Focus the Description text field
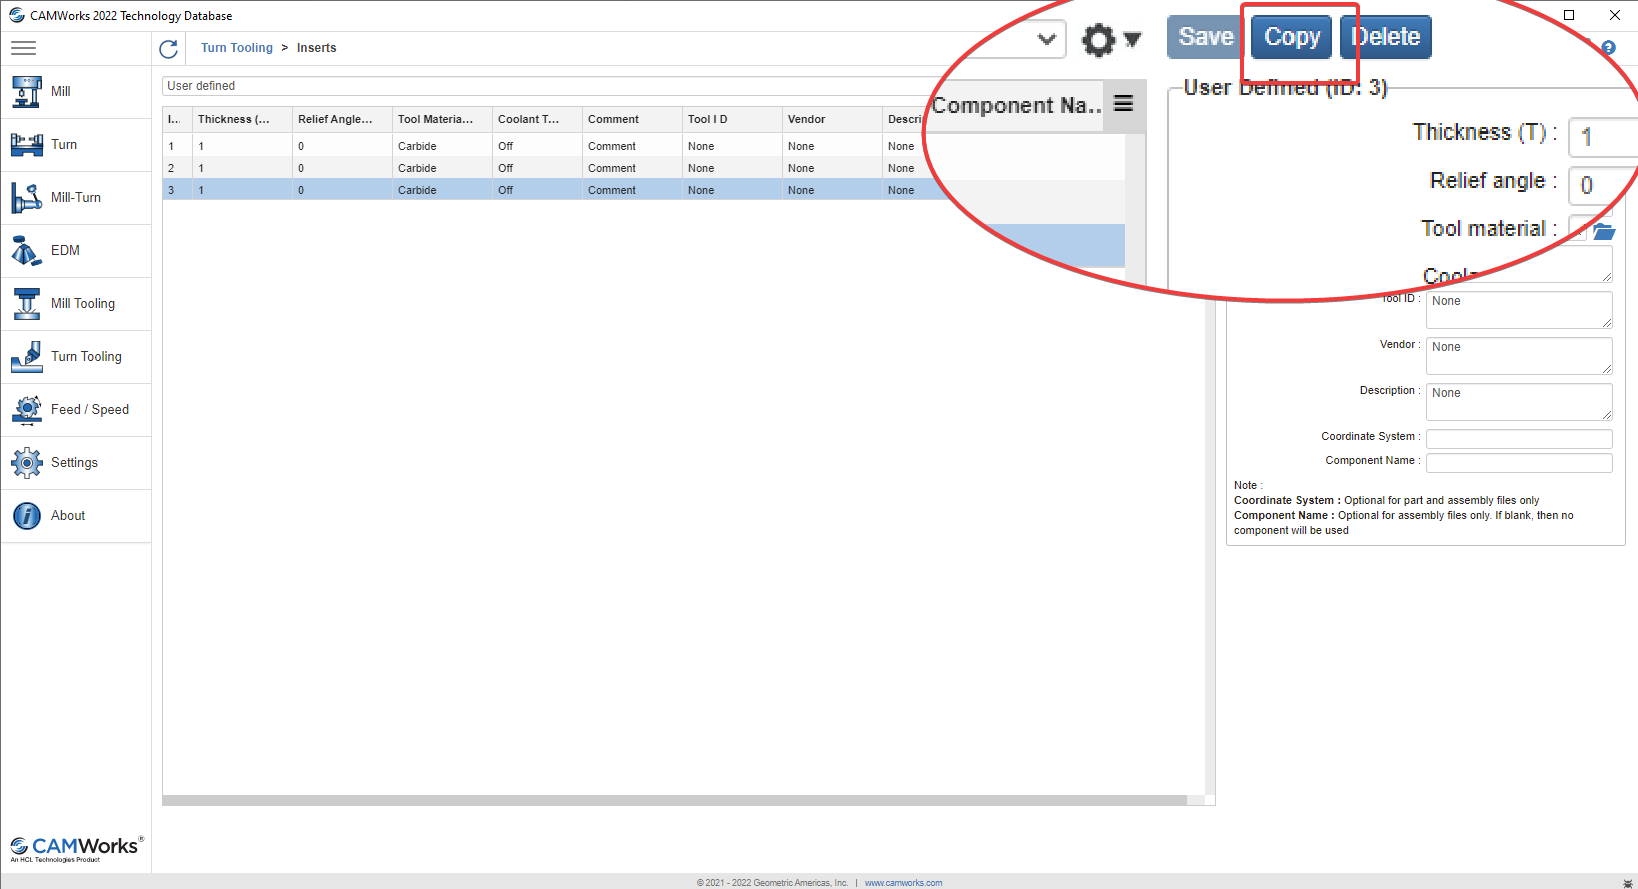This screenshot has width=1638, height=889. pyautogui.click(x=1519, y=402)
